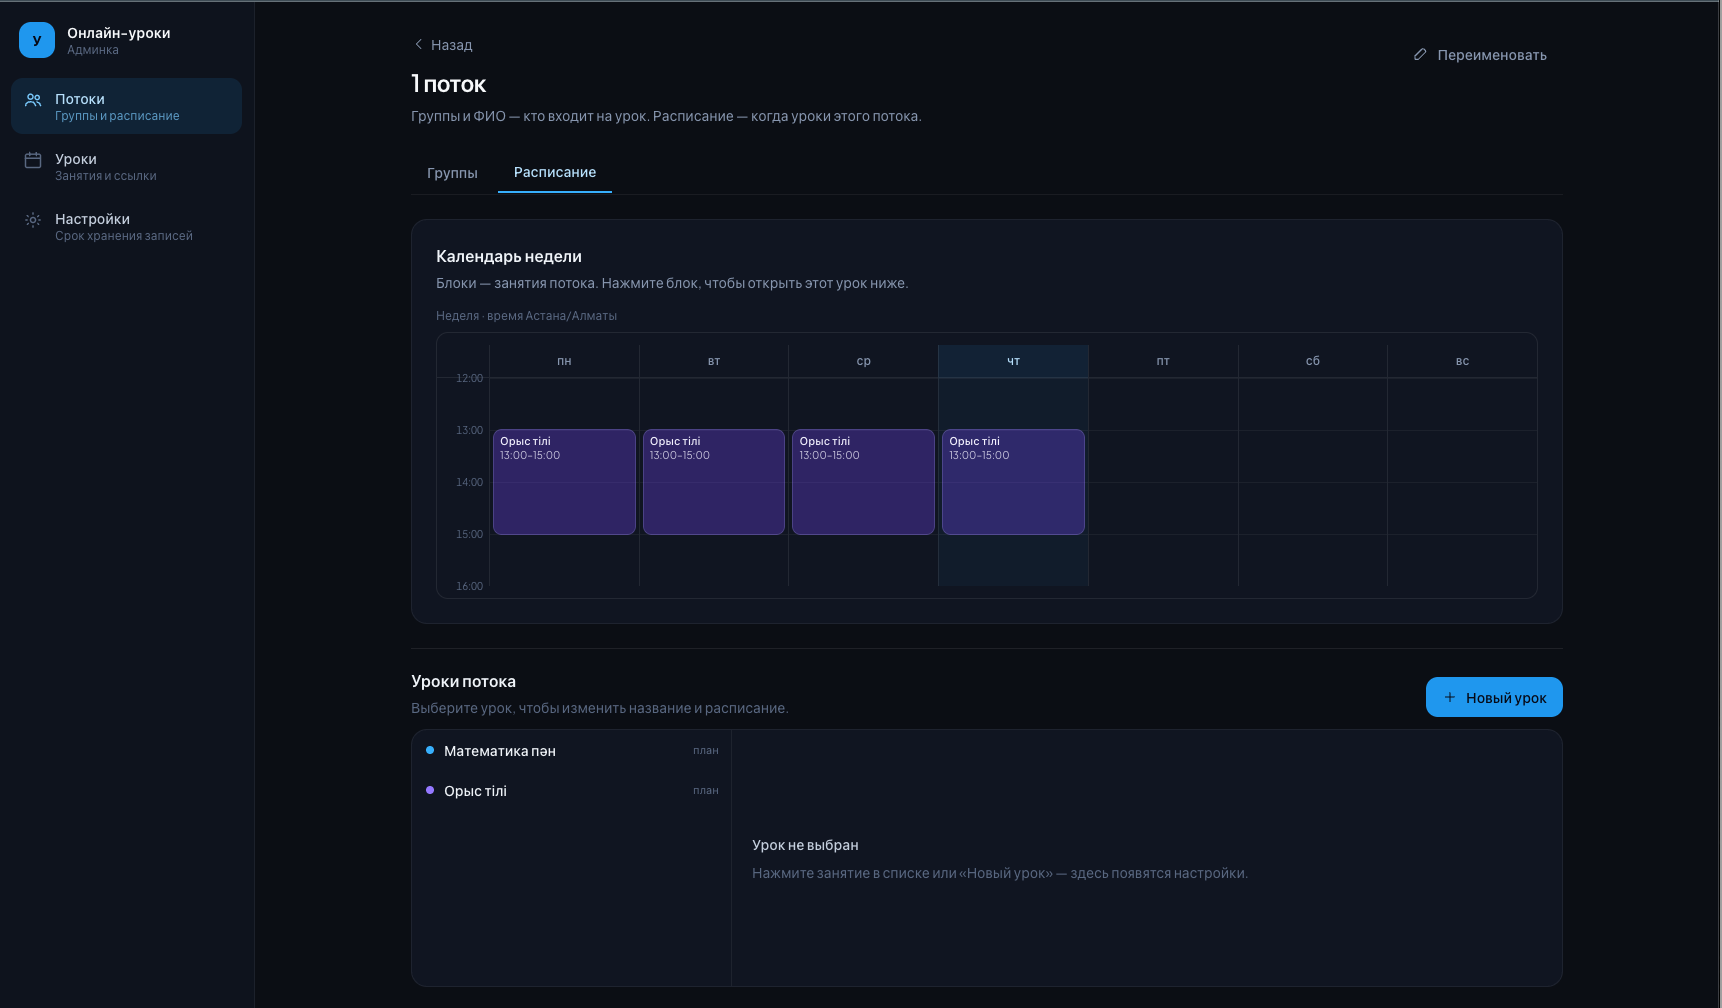This screenshot has width=1722, height=1008.
Task: Click the «пт» day column header
Action: (x=1163, y=361)
